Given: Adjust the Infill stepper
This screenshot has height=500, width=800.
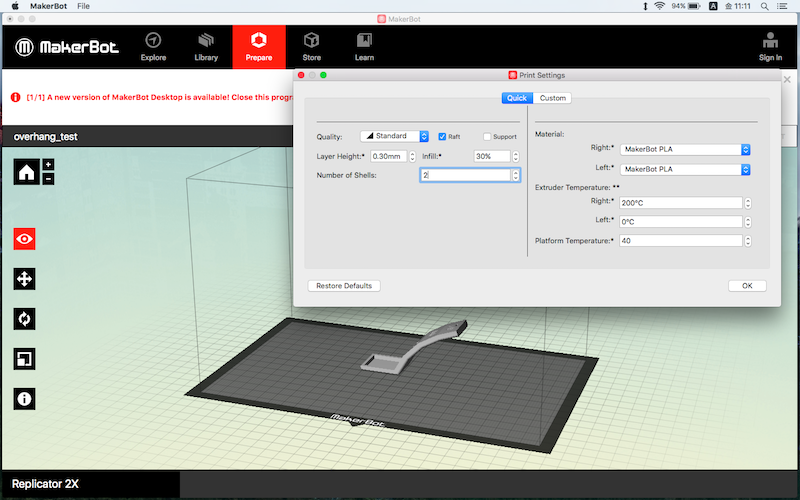Looking at the screenshot, I should point(515,157).
